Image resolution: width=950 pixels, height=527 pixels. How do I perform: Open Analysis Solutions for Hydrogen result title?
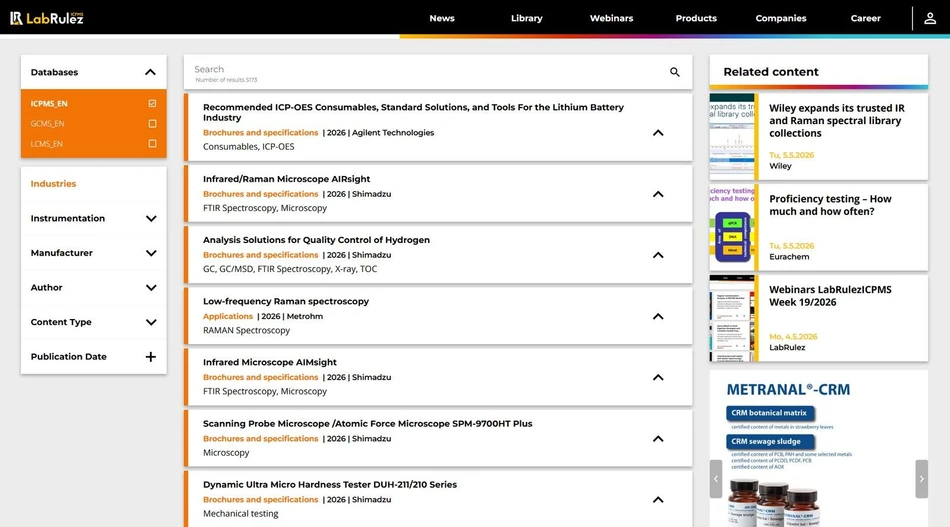coord(316,240)
